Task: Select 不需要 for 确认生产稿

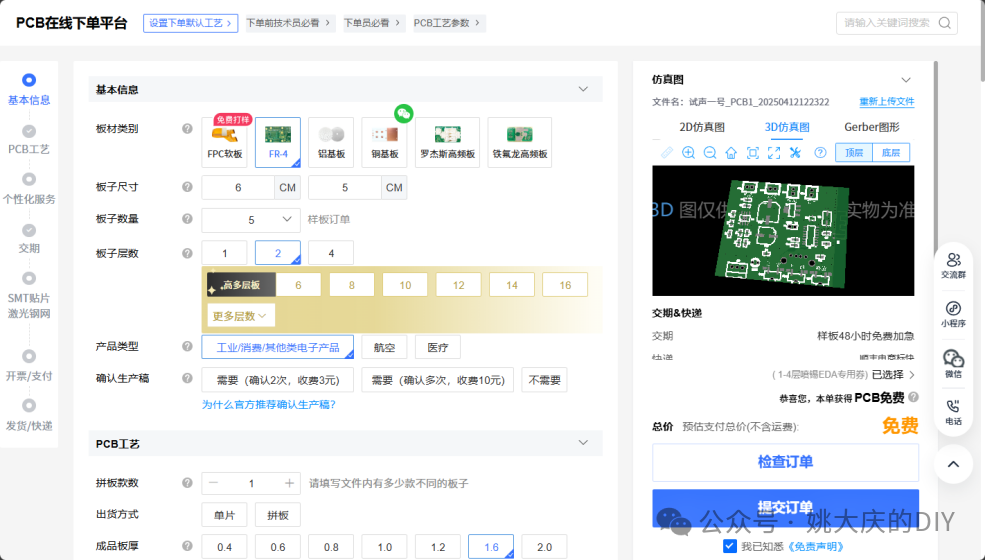Action: 544,380
